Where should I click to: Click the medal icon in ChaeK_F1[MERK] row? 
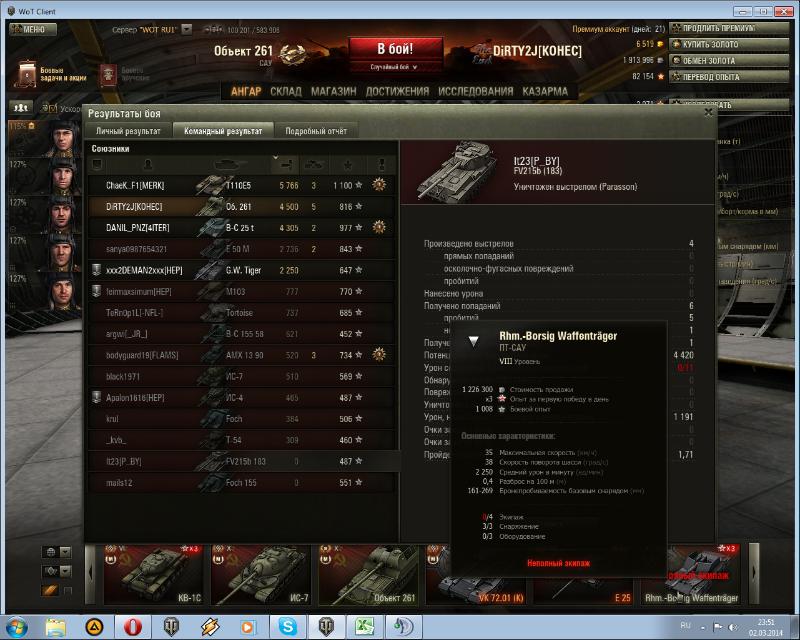click(x=379, y=184)
